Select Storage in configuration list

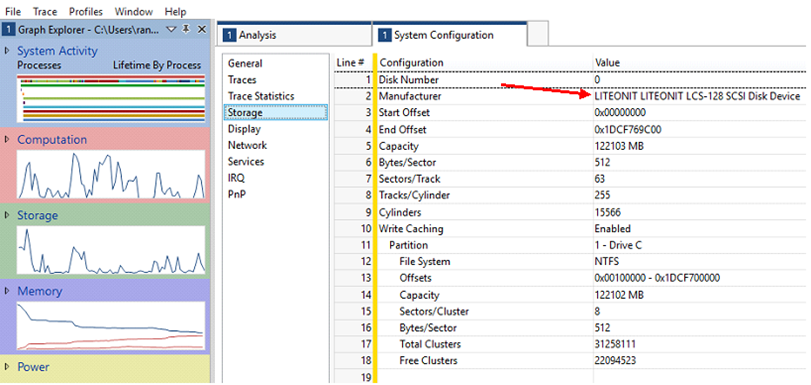pyautogui.click(x=276, y=112)
